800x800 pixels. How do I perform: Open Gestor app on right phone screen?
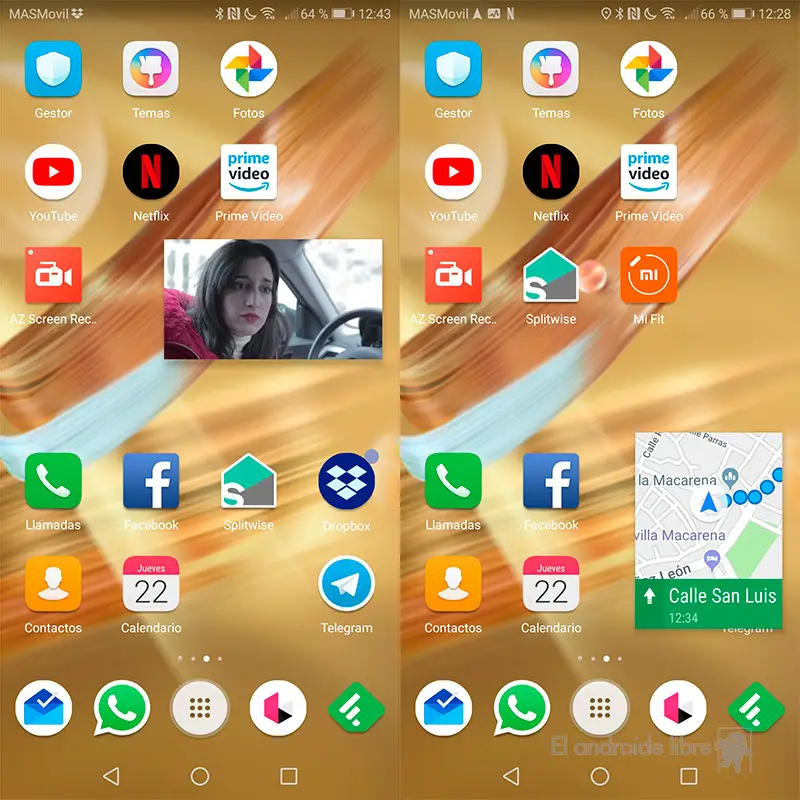click(453, 69)
